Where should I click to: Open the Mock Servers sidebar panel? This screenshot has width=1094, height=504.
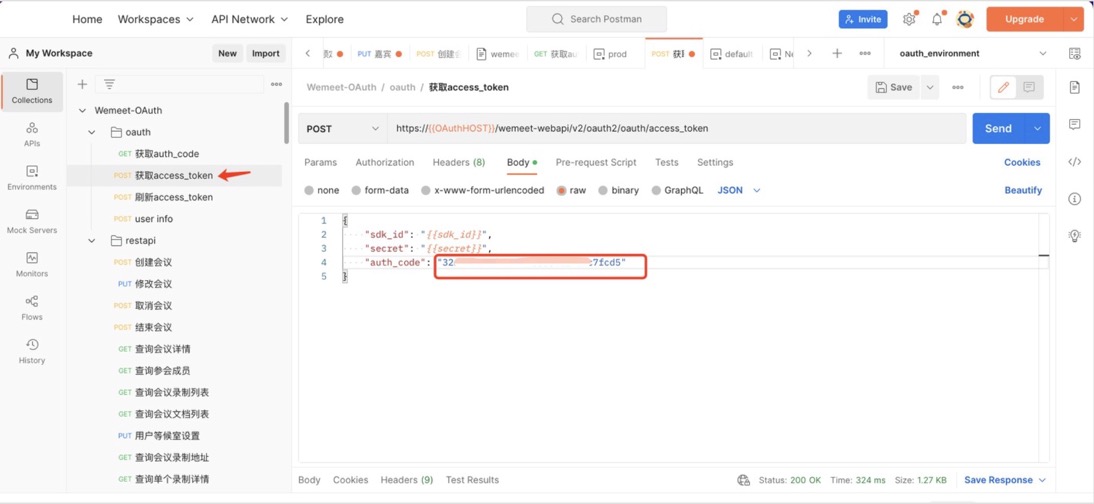[32, 221]
